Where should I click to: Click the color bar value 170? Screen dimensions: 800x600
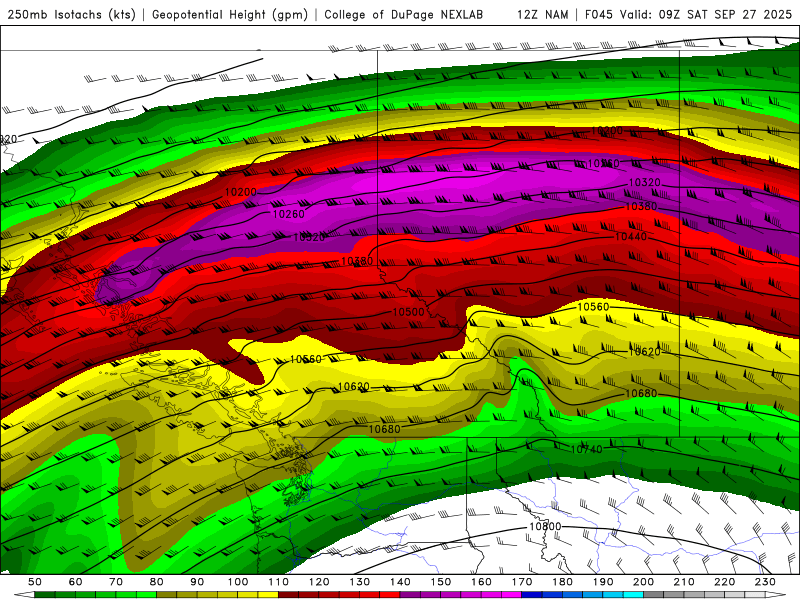[x=522, y=582]
